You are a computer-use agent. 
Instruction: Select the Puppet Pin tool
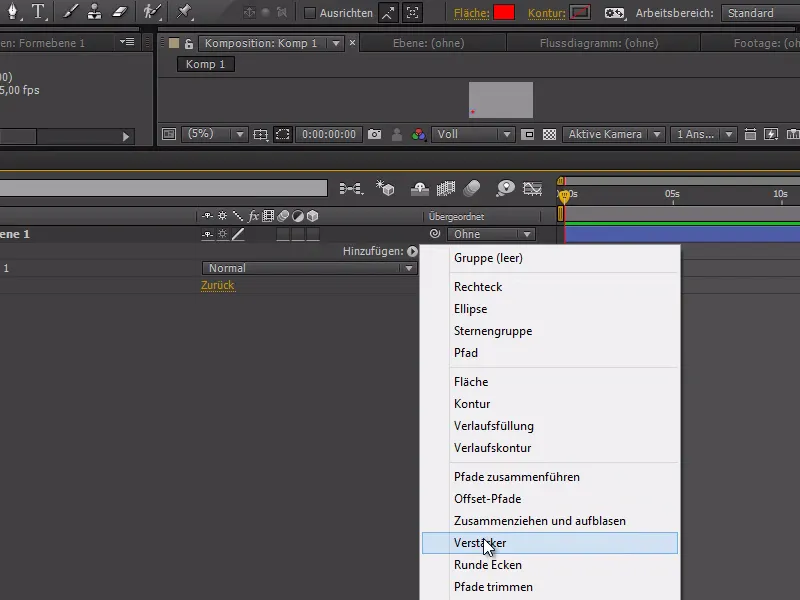pyautogui.click(x=183, y=11)
